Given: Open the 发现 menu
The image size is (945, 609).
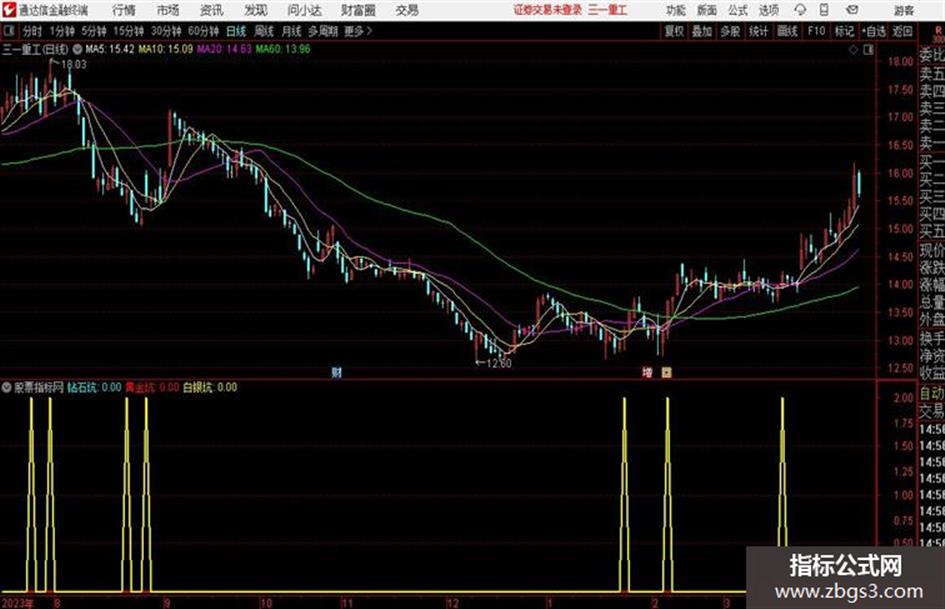Looking at the screenshot, I should 256,10.
